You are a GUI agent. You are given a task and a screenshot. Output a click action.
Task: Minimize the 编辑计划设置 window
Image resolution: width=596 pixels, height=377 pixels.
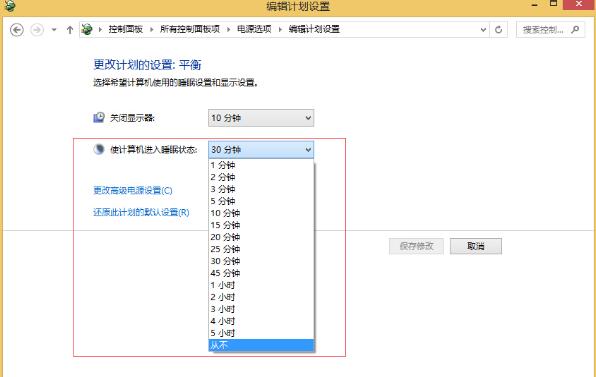pyautogui.click(x=534, y=5)
